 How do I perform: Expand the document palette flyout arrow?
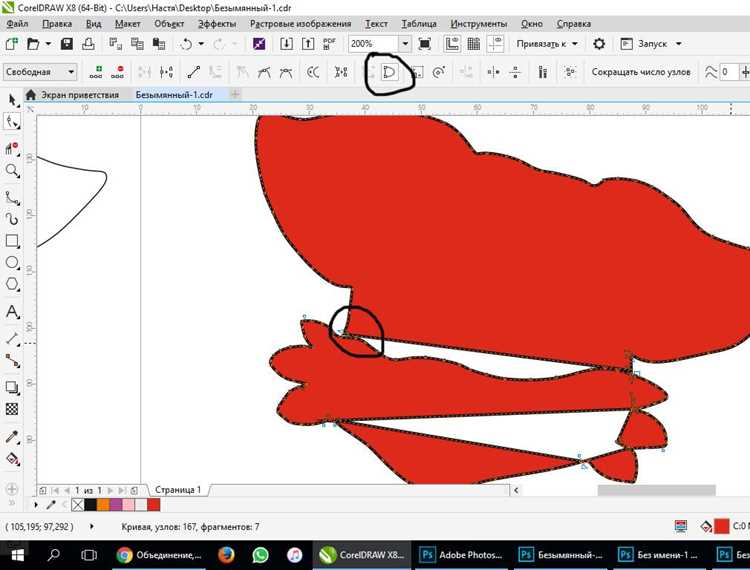click(36, 504)
